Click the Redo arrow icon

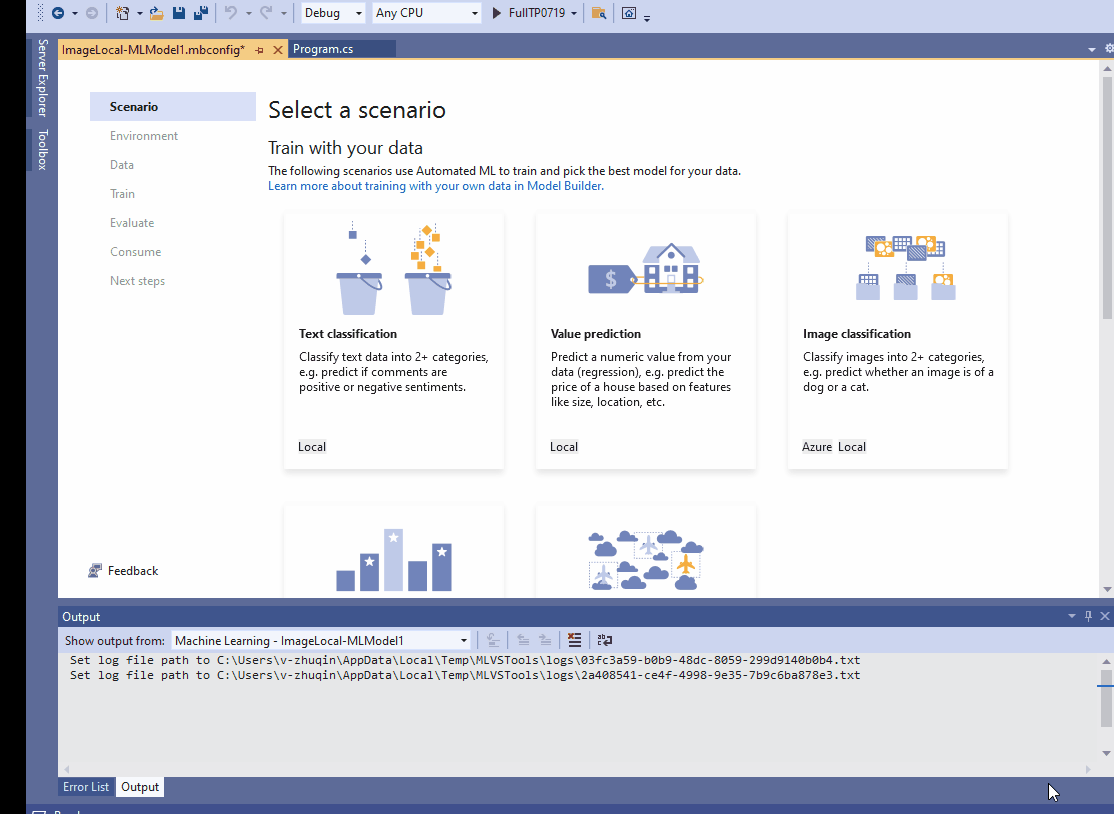[266, 13]
